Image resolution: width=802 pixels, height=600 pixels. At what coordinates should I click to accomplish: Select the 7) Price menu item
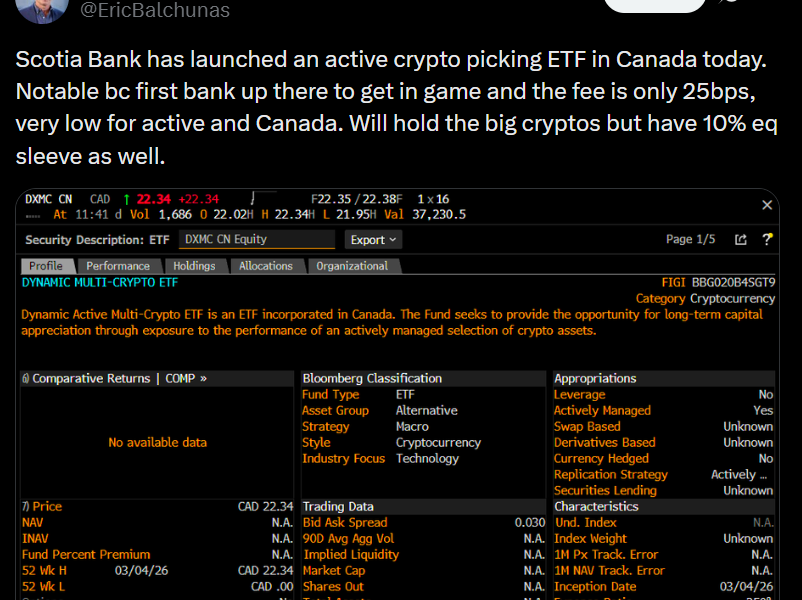pyautogui.click(x=42, y=506)
